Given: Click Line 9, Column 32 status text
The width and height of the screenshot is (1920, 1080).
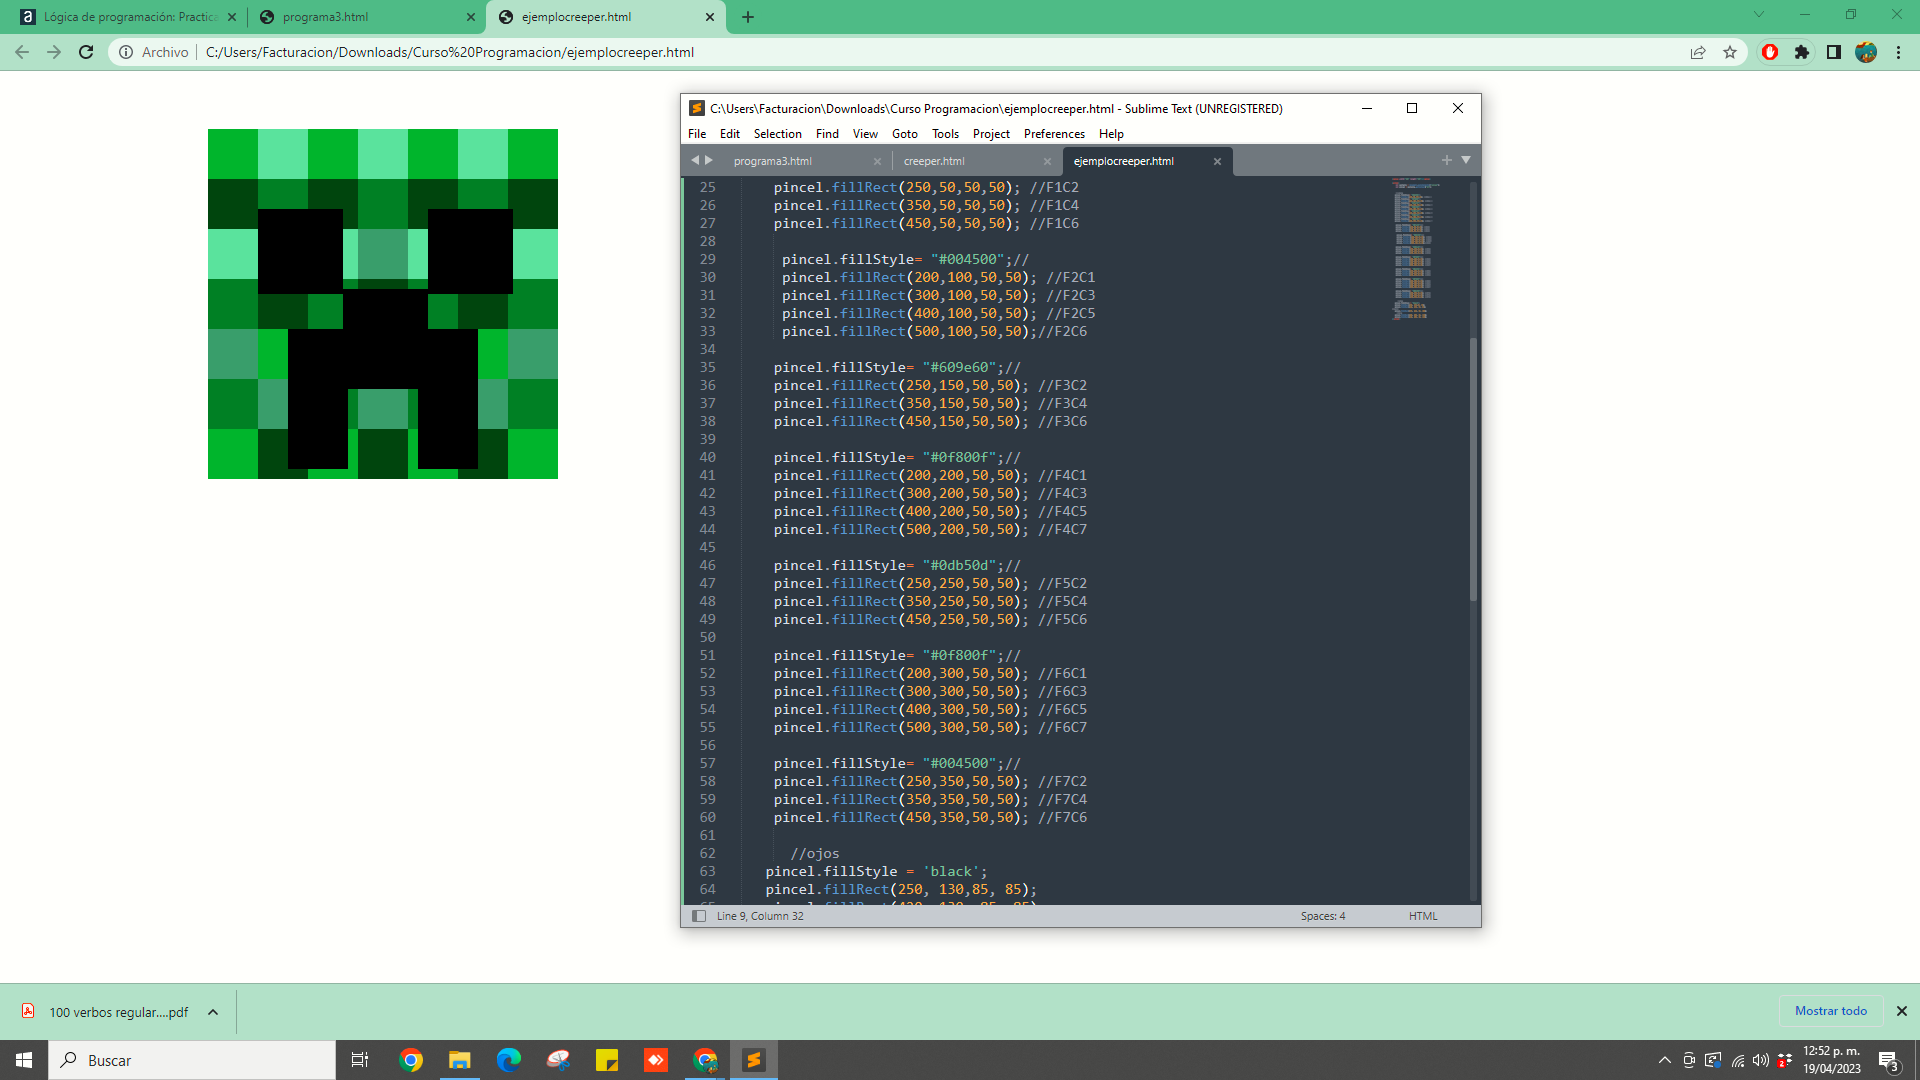Looking at the screenshot, I should (x=760, y=916).
